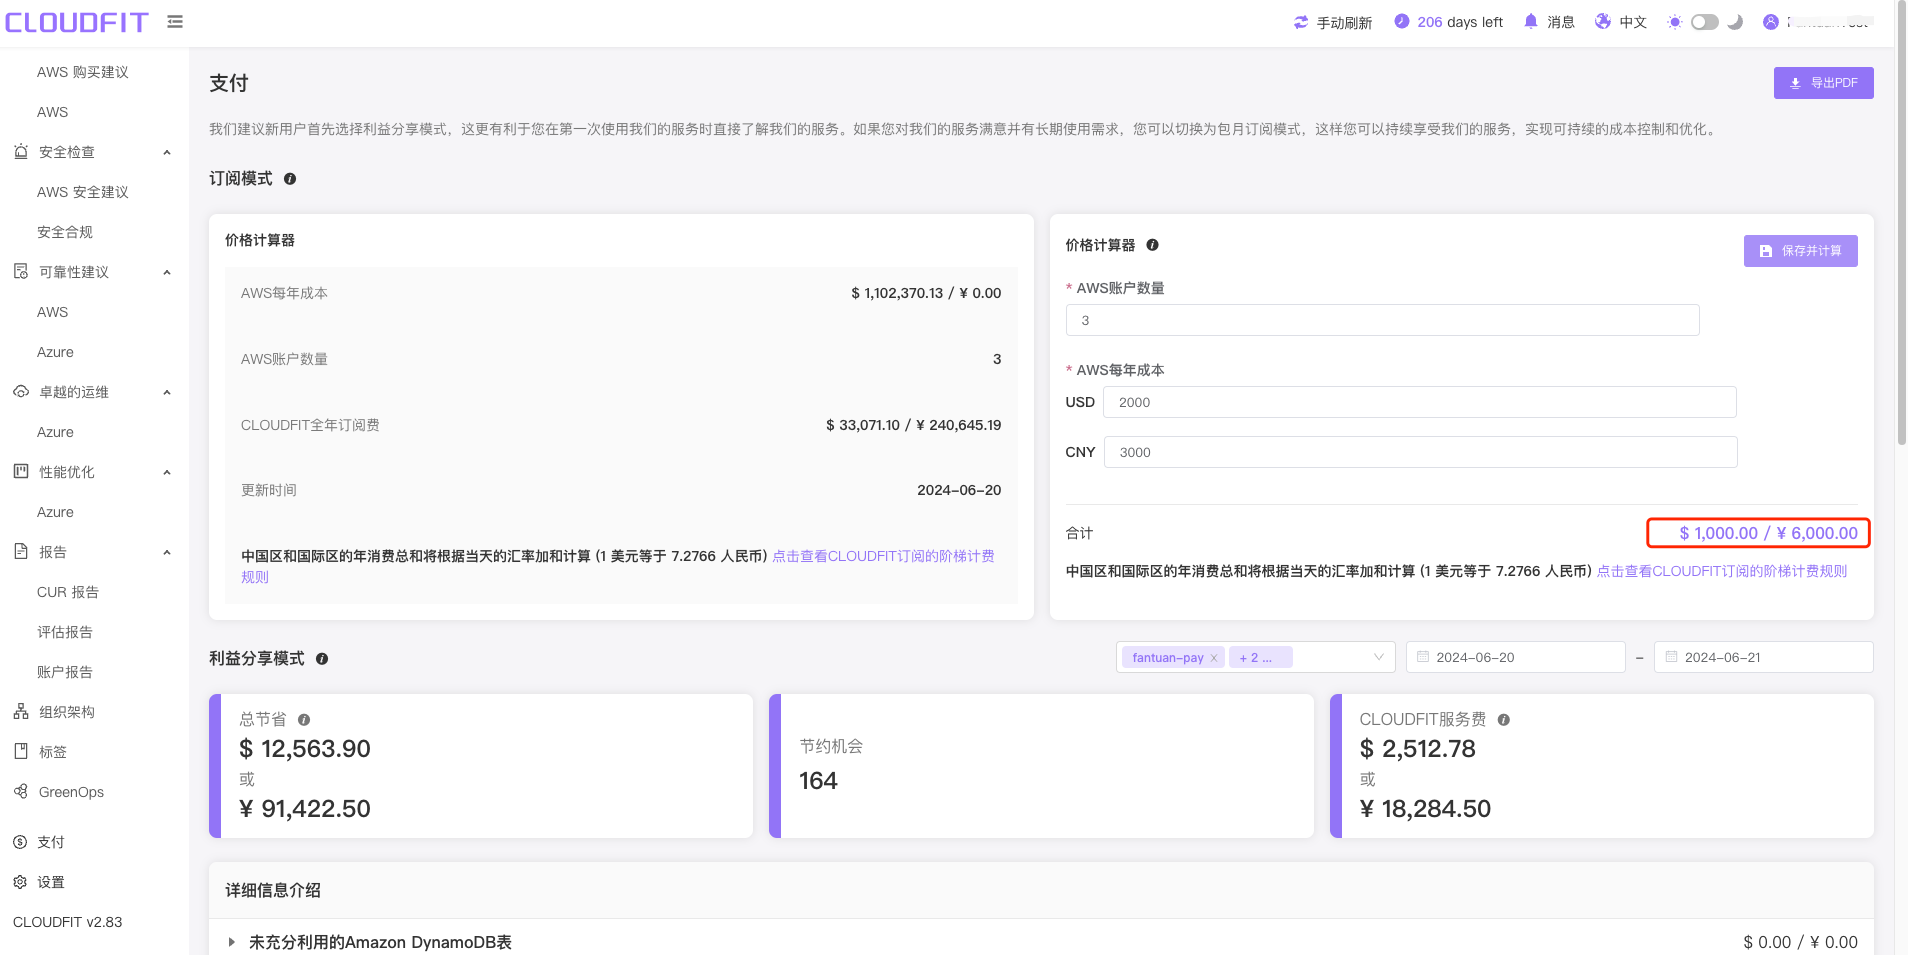Open AWS 安全建议 menu item
This screenshot has height=955, width=1908.
coord(83,192)
